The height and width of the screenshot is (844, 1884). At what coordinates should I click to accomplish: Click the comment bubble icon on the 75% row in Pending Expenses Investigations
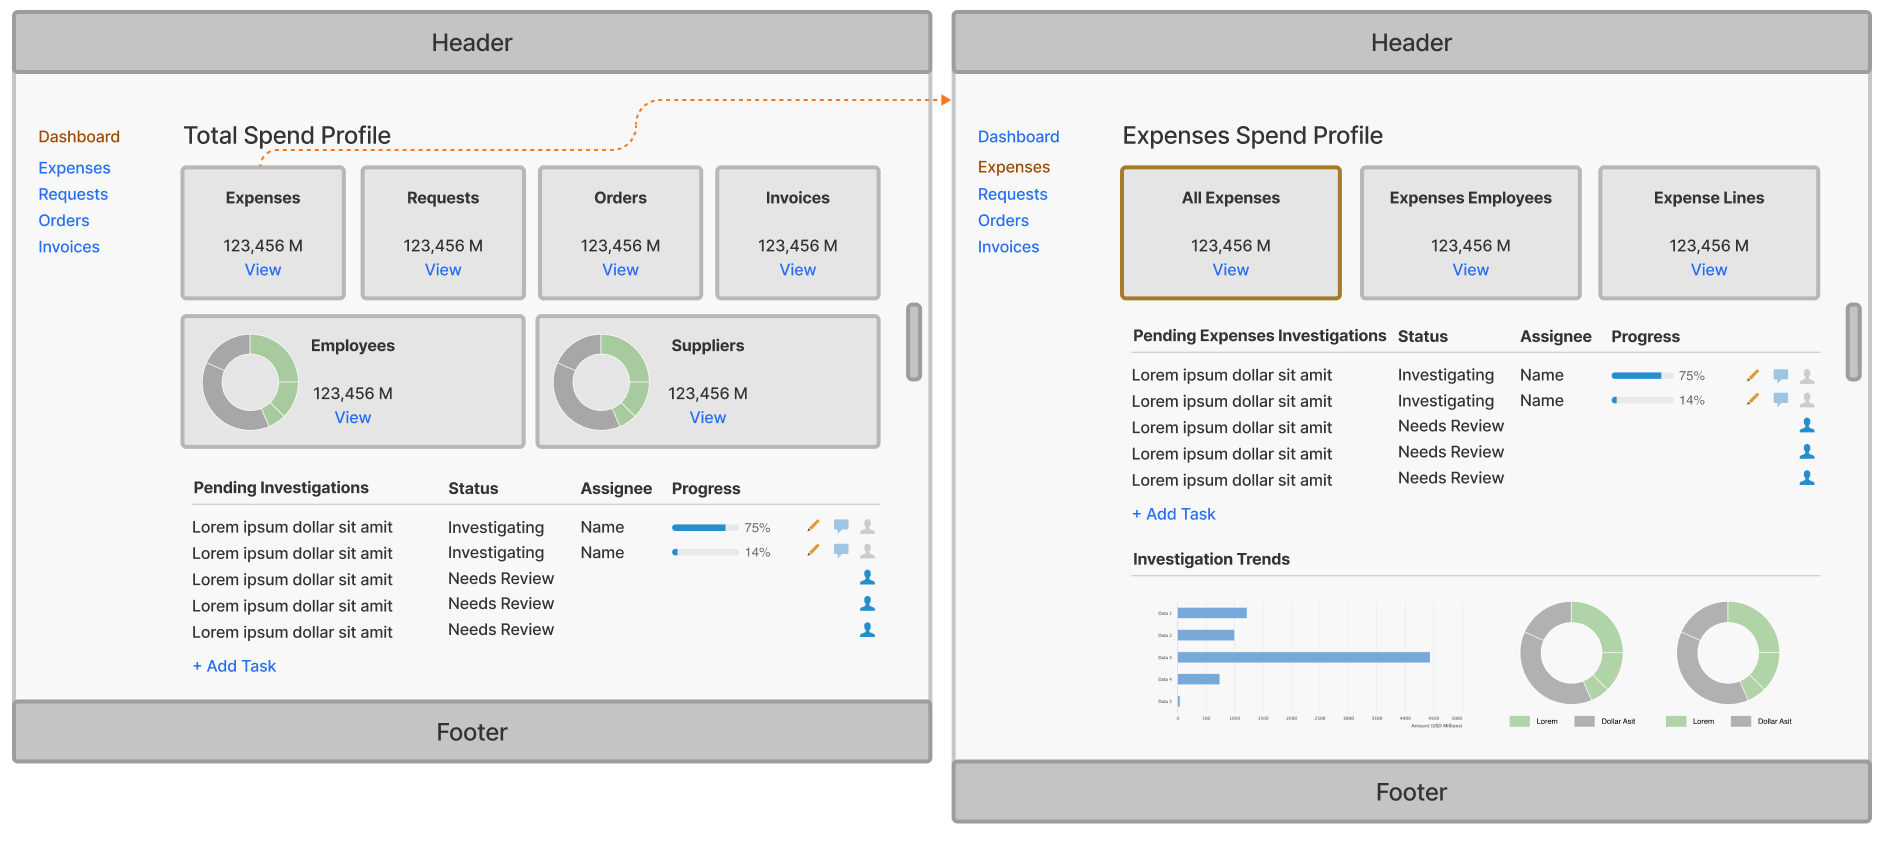(x=1780, y=375)
